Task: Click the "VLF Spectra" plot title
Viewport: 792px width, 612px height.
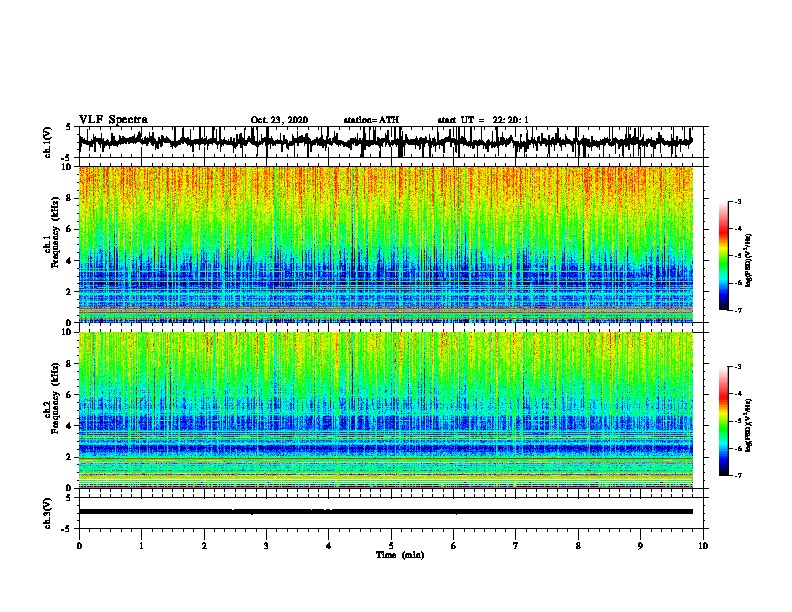Action: tap(113, 120)
